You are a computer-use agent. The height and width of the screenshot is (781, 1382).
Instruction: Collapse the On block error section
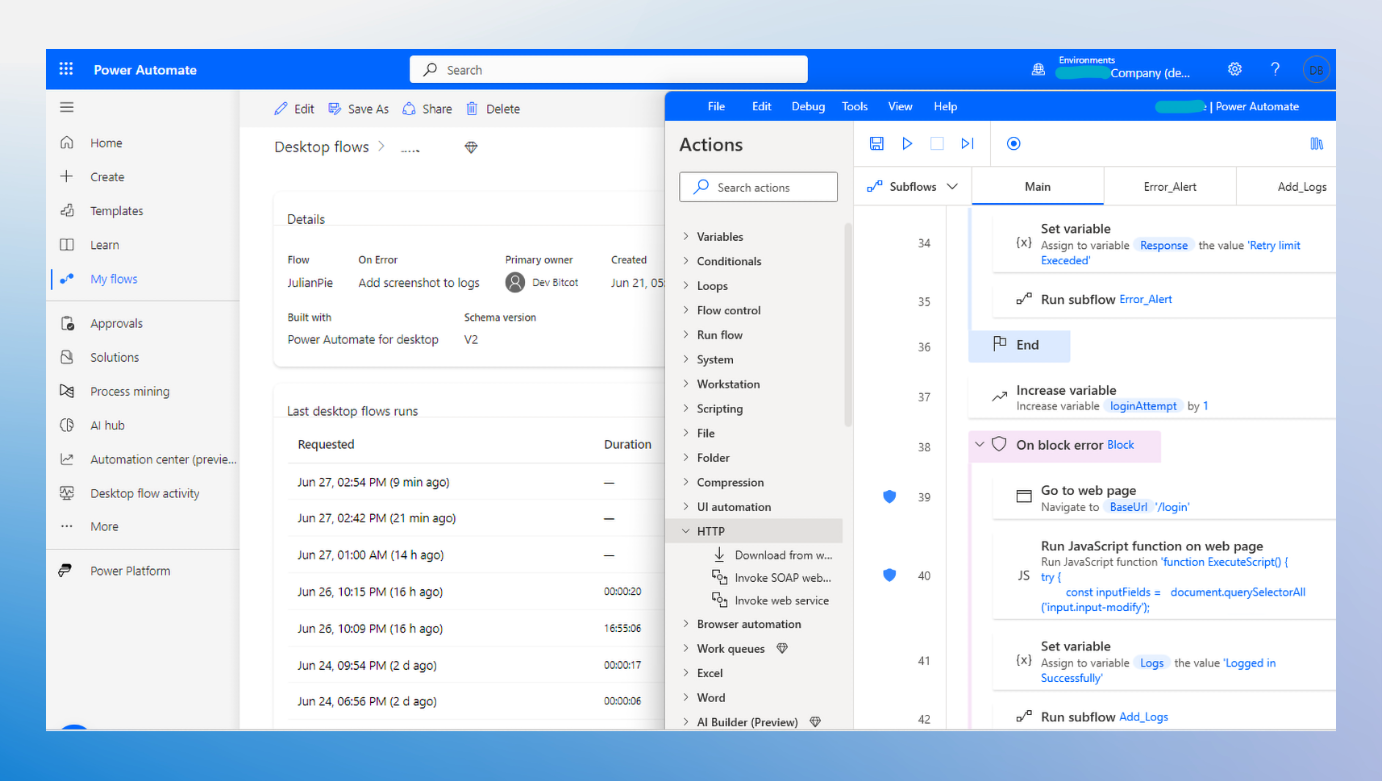pyautogui.click(x=980, y=445)
